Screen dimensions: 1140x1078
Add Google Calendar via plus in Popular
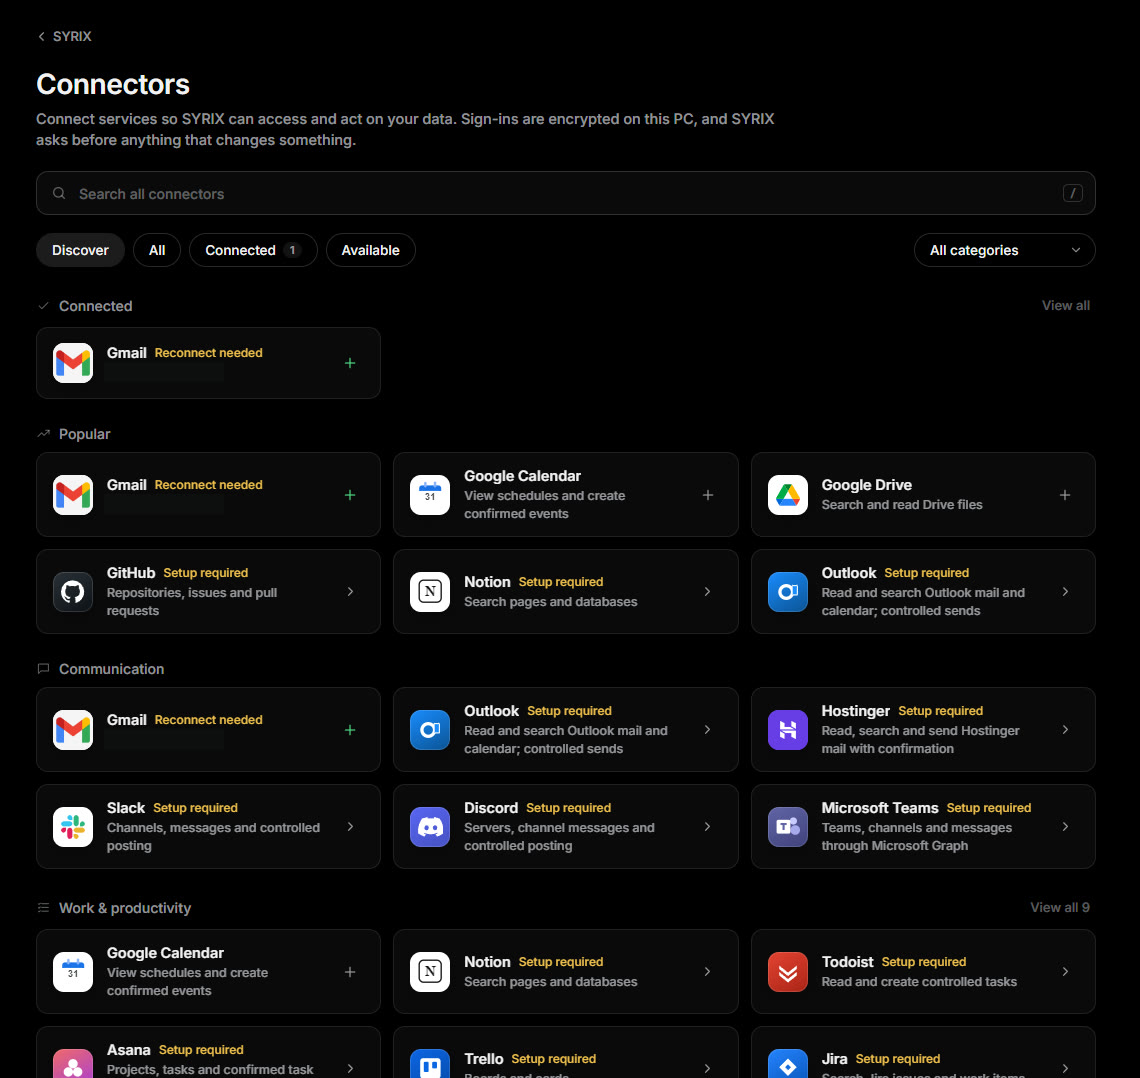707,495
